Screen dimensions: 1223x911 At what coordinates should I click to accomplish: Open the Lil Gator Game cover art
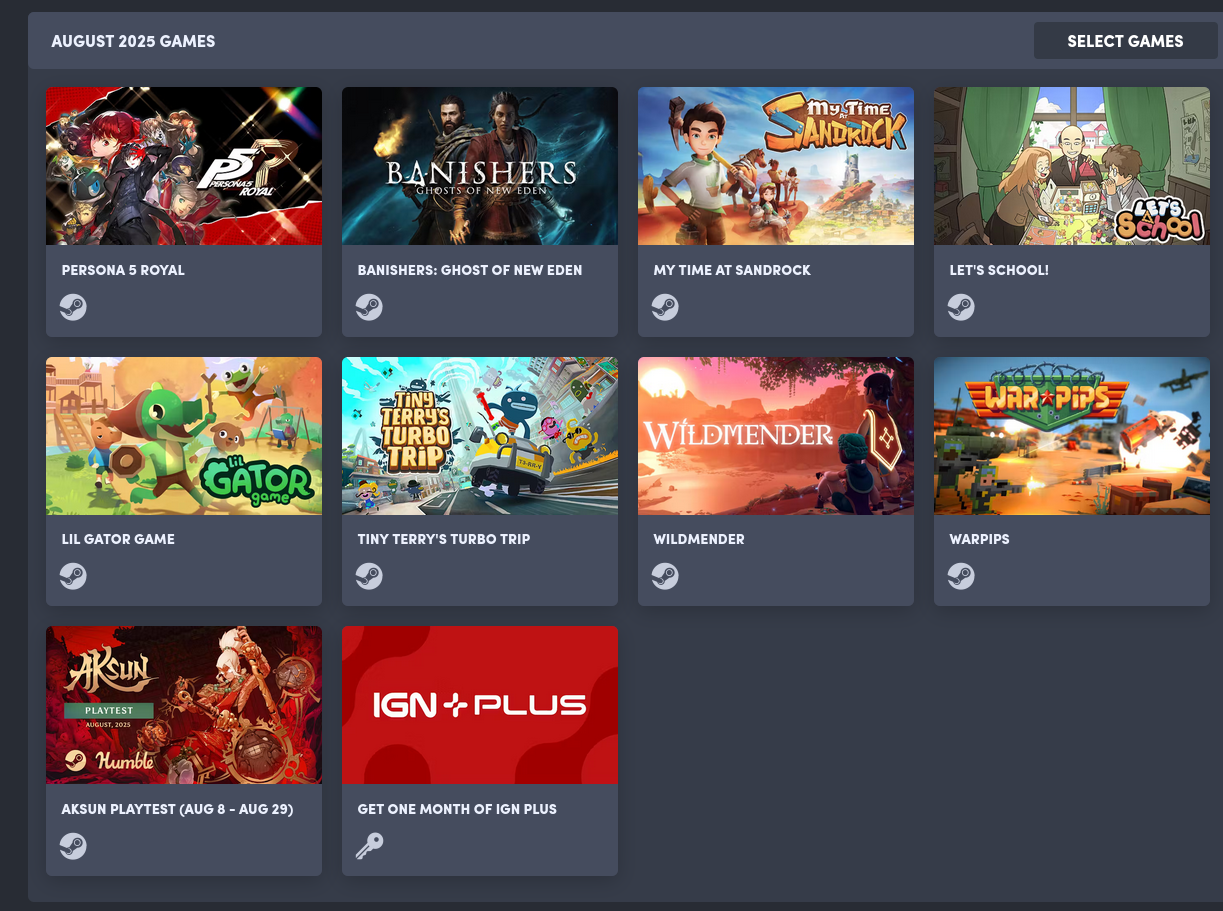point(184,436)
